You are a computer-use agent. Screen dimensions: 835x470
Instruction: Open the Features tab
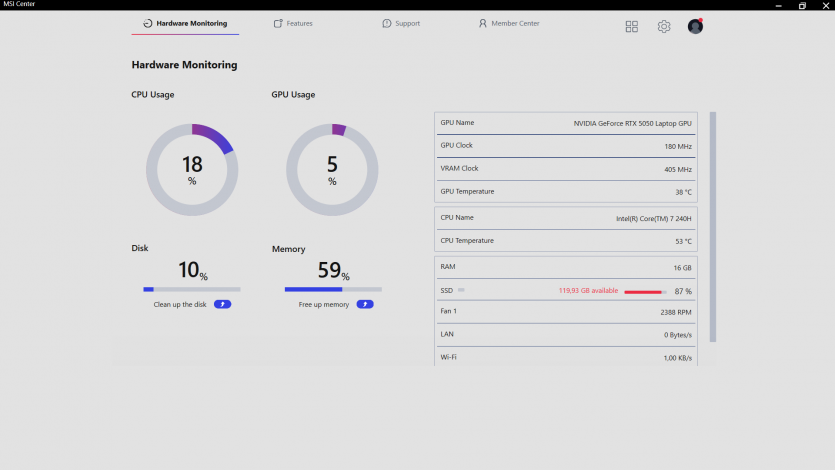(293, 23)
